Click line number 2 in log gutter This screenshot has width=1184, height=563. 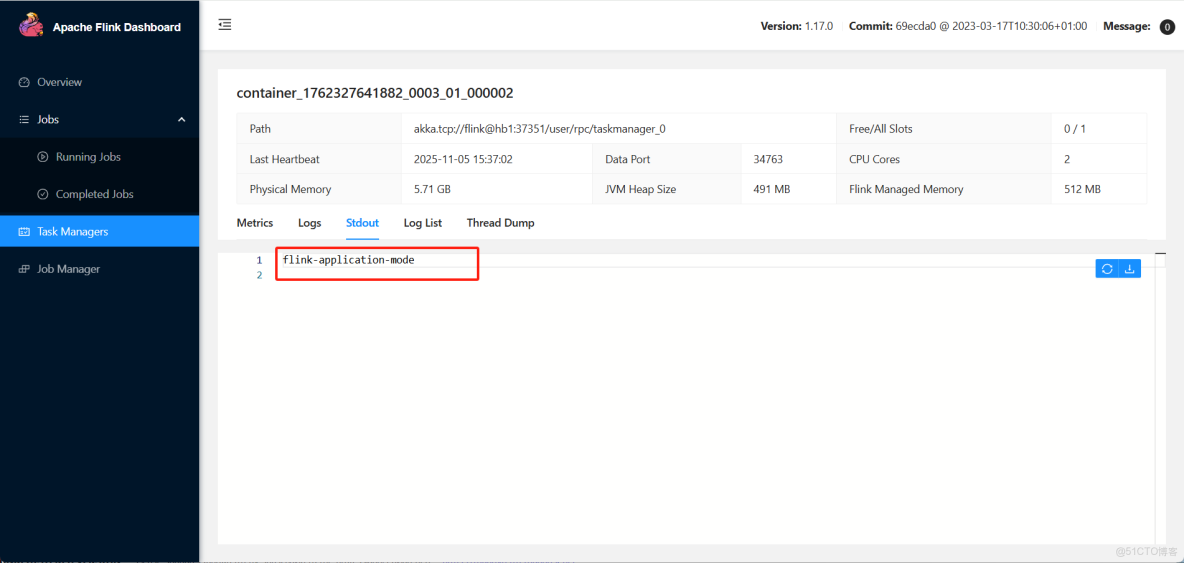[259, 275]
